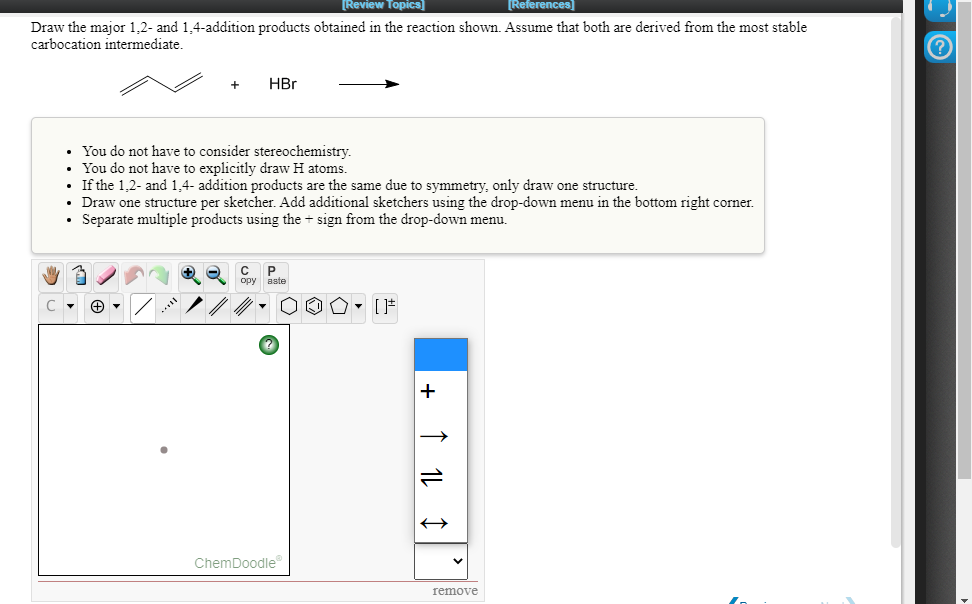This screenshot has height=604, width=972.
Task: Click the Paste button in sketcher toolbar
Action: [x=276, y=275]
